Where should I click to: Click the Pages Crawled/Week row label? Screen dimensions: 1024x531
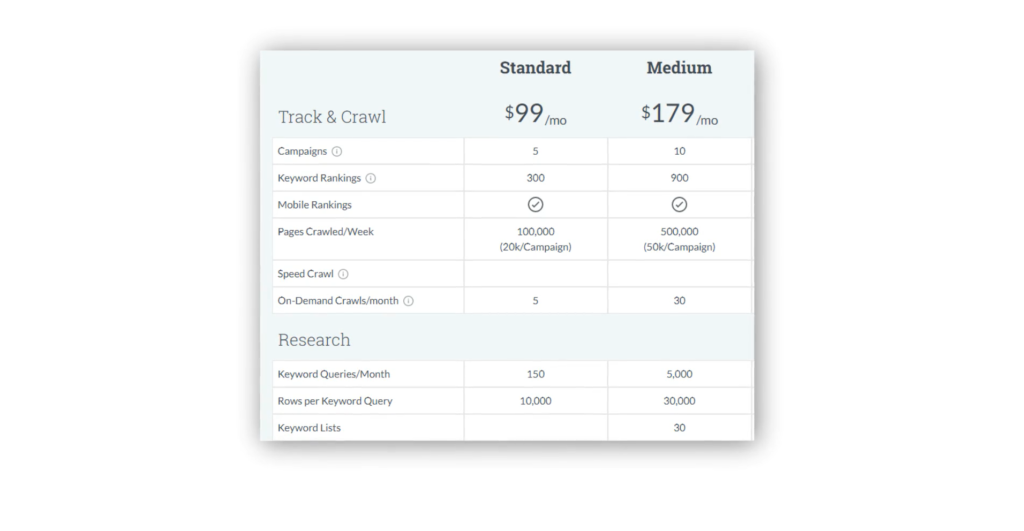pyautogui.click(x=325, y=232)
